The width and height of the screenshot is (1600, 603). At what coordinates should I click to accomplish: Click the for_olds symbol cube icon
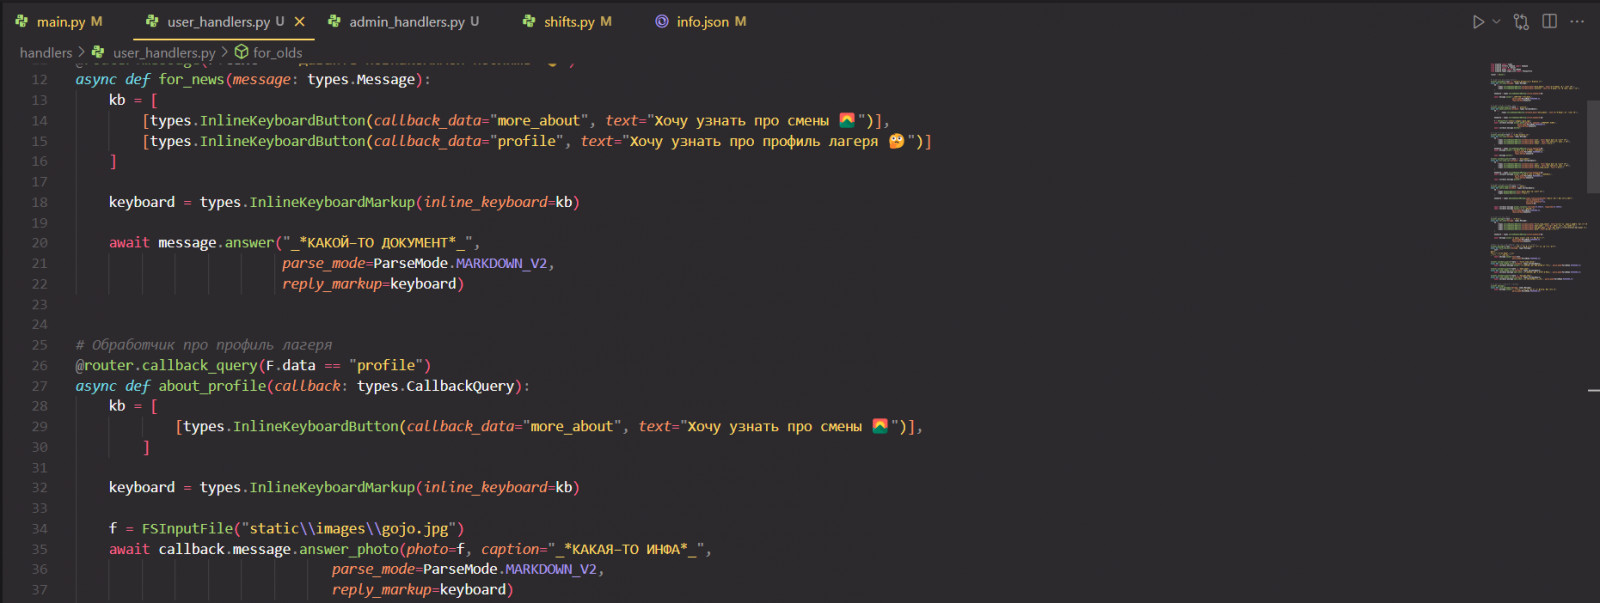241,52
